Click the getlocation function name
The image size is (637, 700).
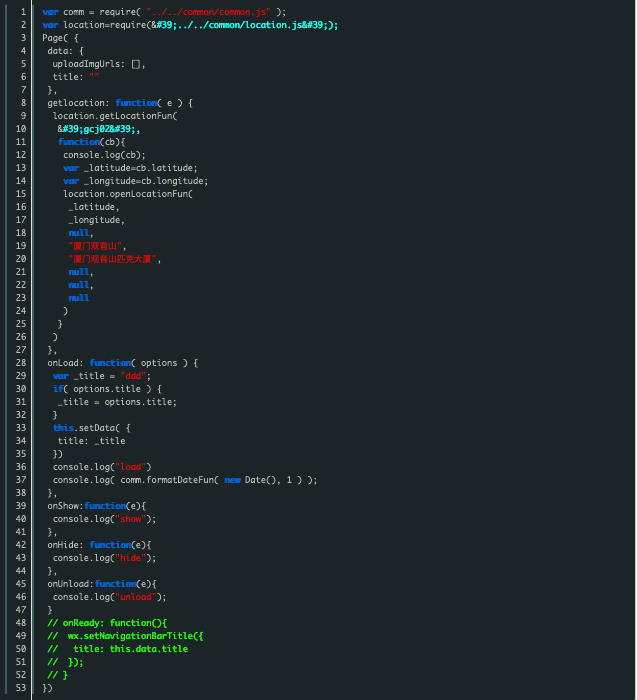[78, 103]
